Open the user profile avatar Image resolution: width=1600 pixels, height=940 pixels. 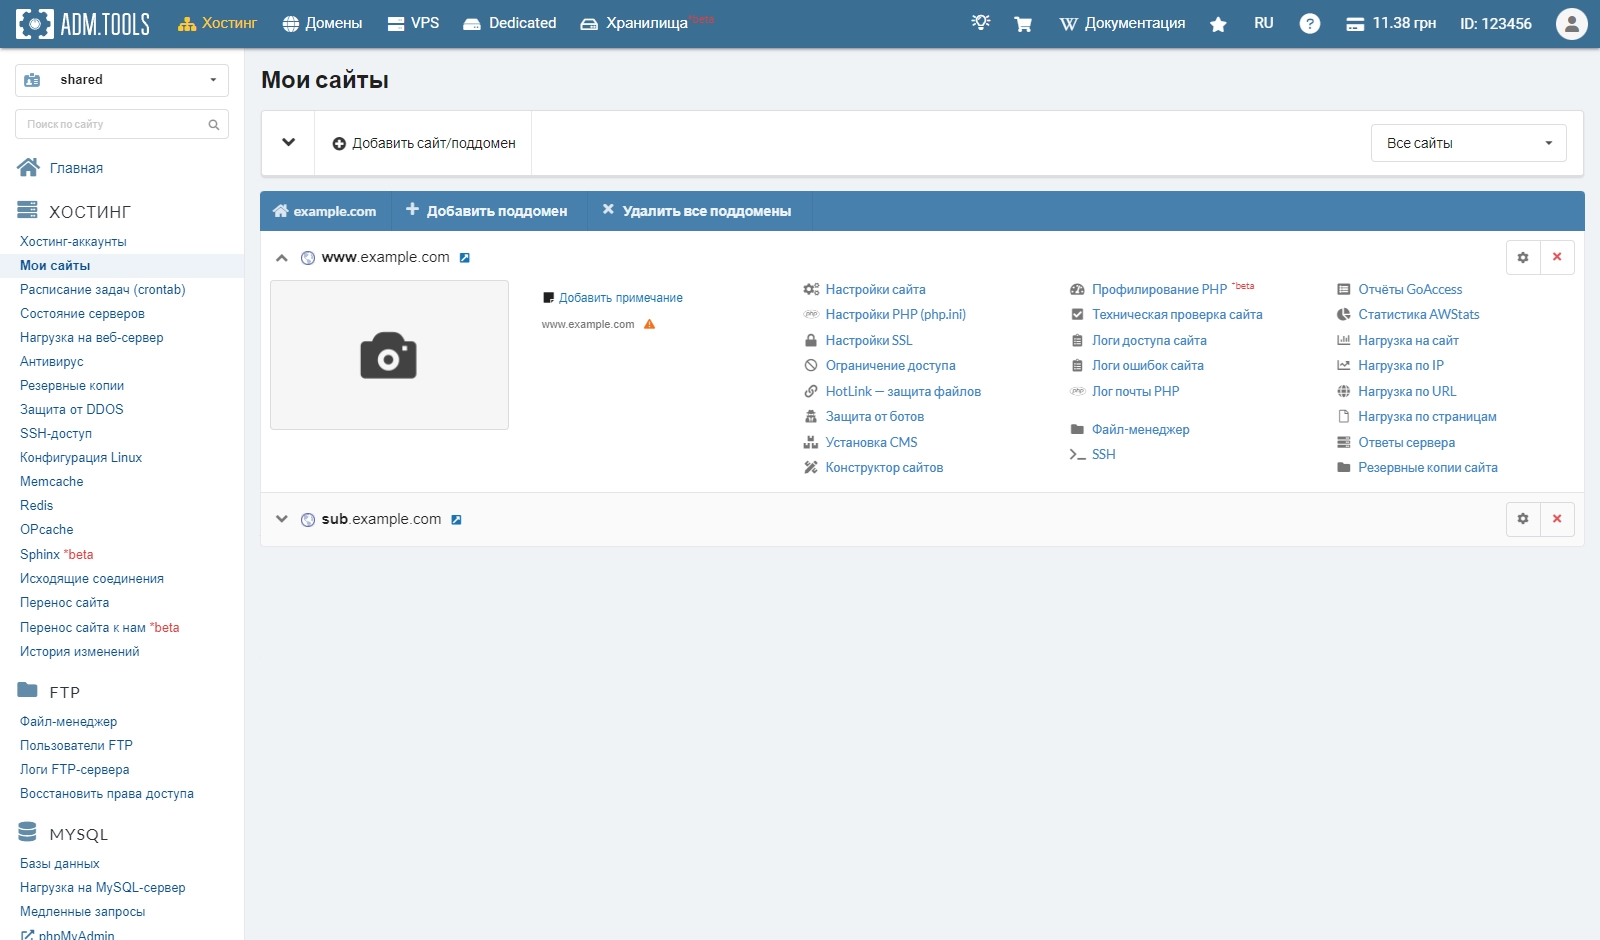pos(1572,23)
